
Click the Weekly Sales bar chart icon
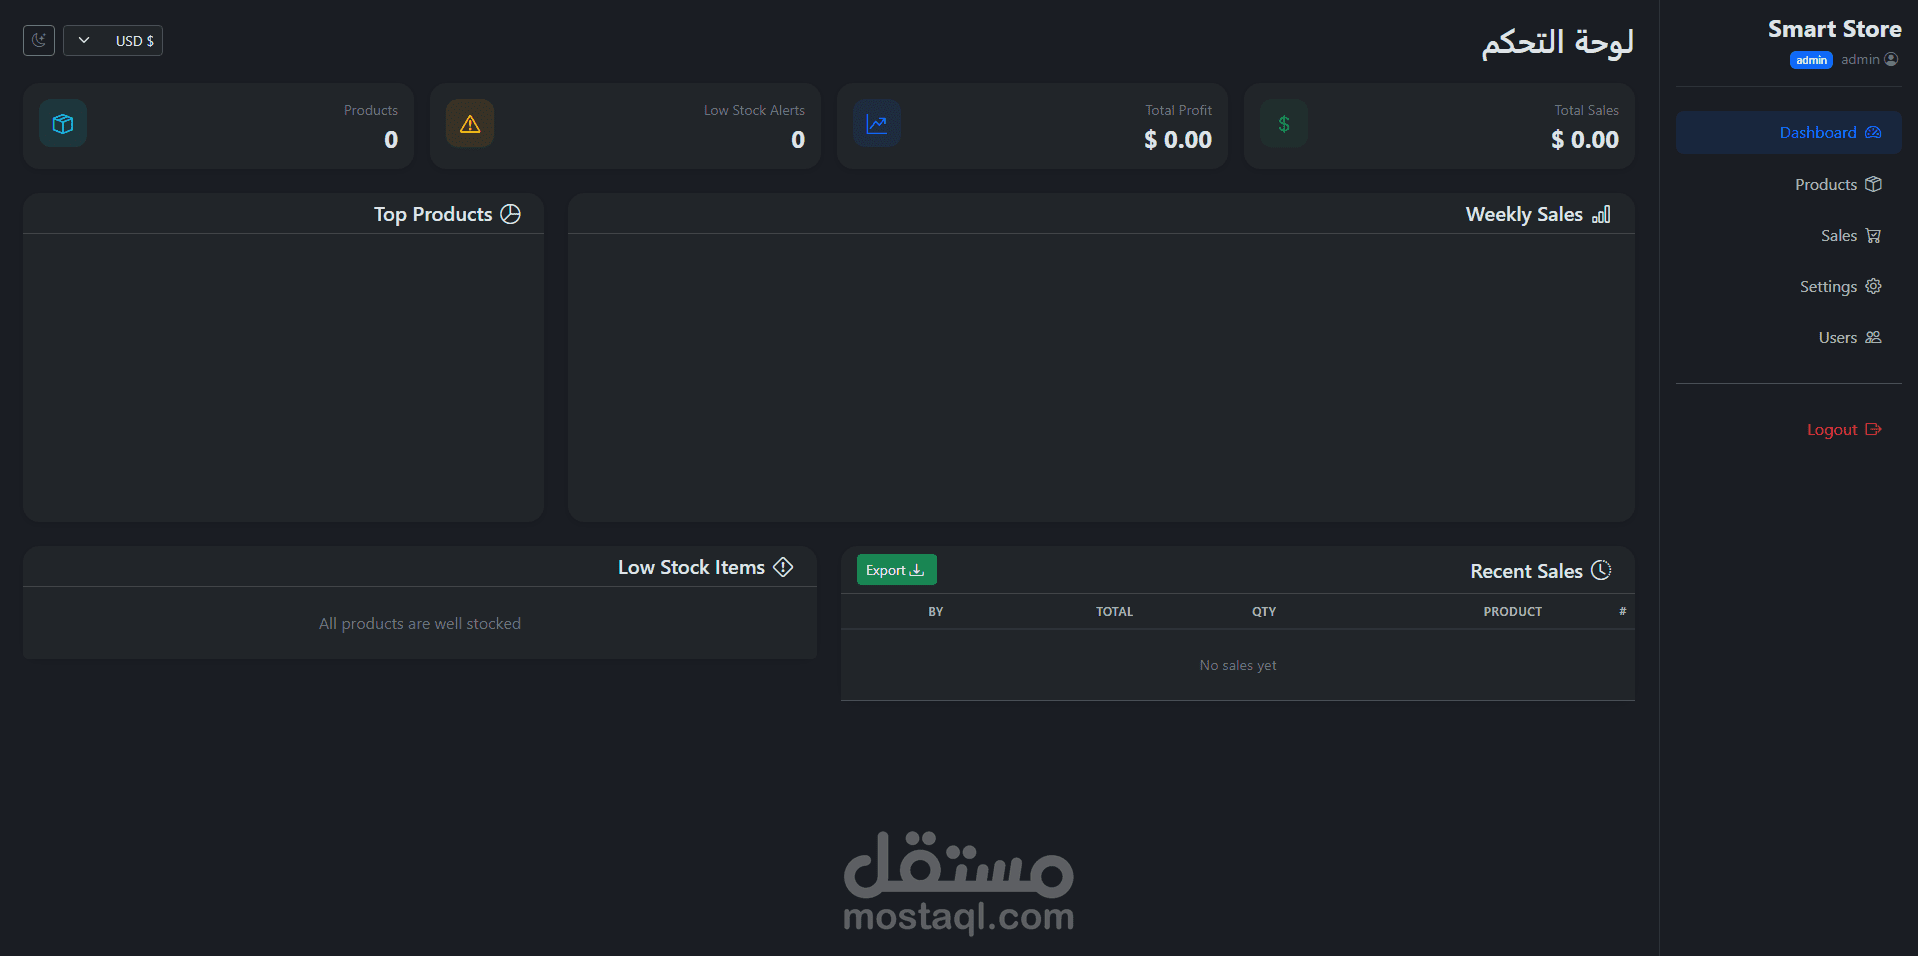tap(1602, 214)
